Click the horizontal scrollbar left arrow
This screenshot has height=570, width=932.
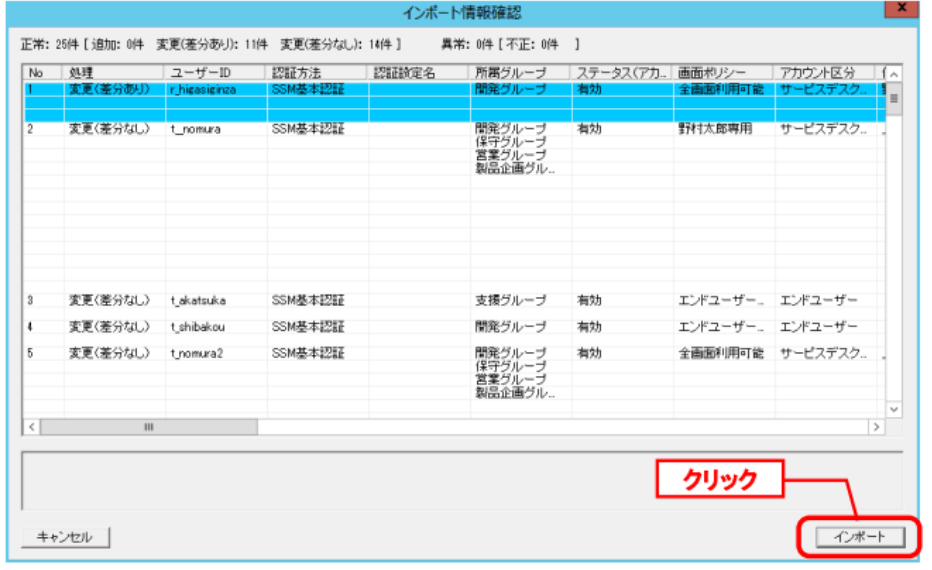[32, 427]
